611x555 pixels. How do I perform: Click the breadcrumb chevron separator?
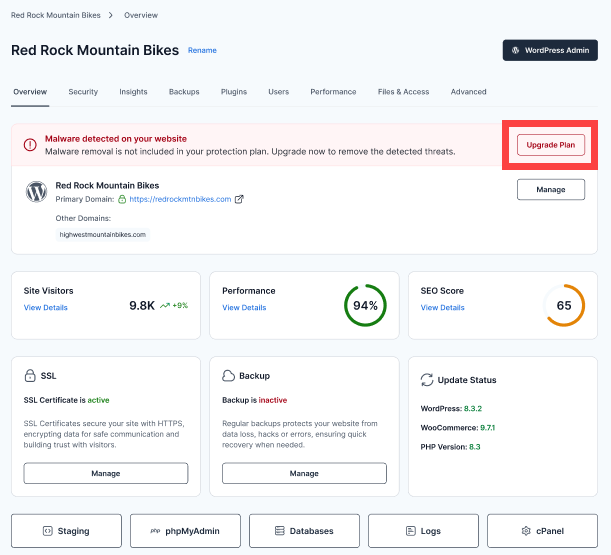click(111, 15)
